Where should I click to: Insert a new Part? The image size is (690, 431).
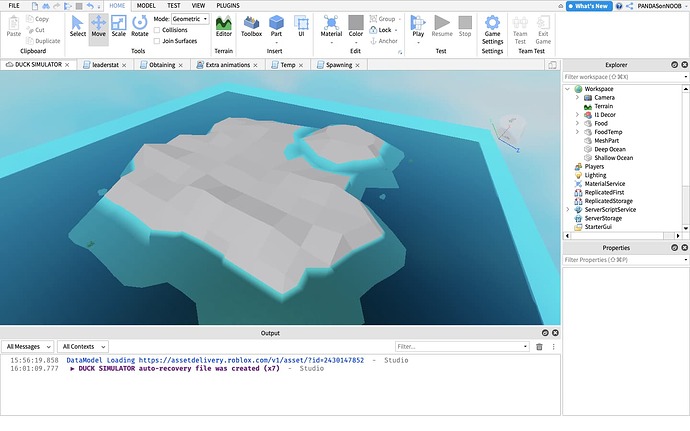pos(276,26)
